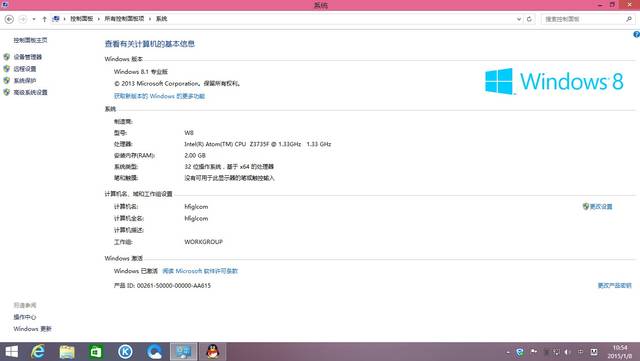This screenshot has height=361, width=640.
Task: Open File Explorer from the taskbar
Action: (67, 352)
